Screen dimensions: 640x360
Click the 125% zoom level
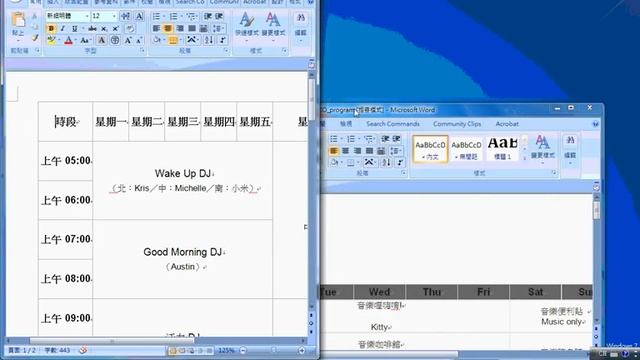(226, 350)
